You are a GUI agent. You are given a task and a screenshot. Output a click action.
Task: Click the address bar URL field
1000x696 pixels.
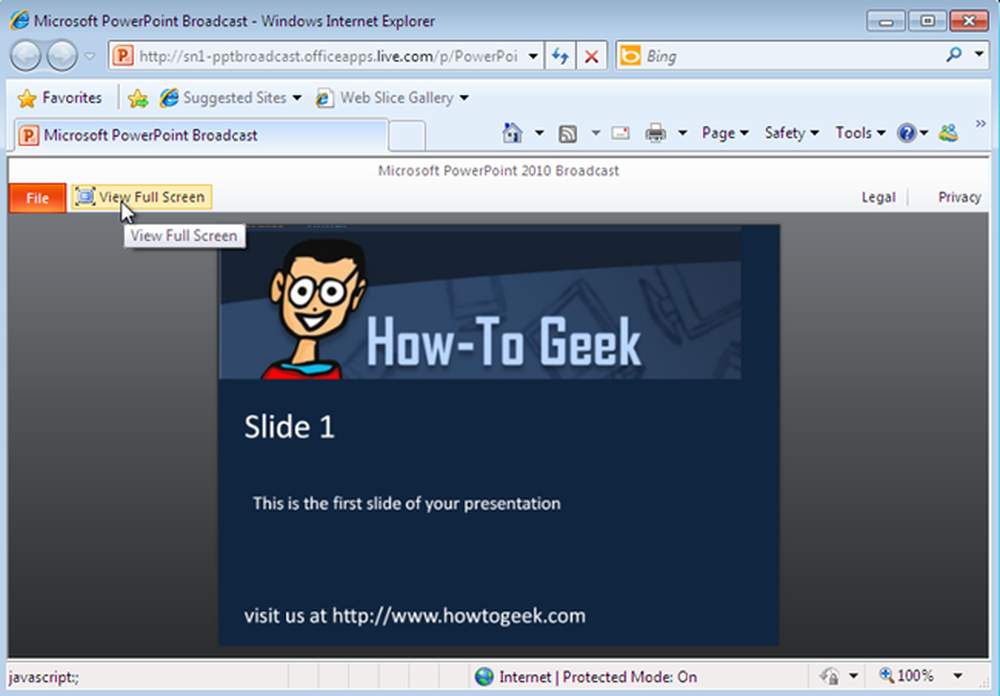pyautogui.click(x=328, y=56)
